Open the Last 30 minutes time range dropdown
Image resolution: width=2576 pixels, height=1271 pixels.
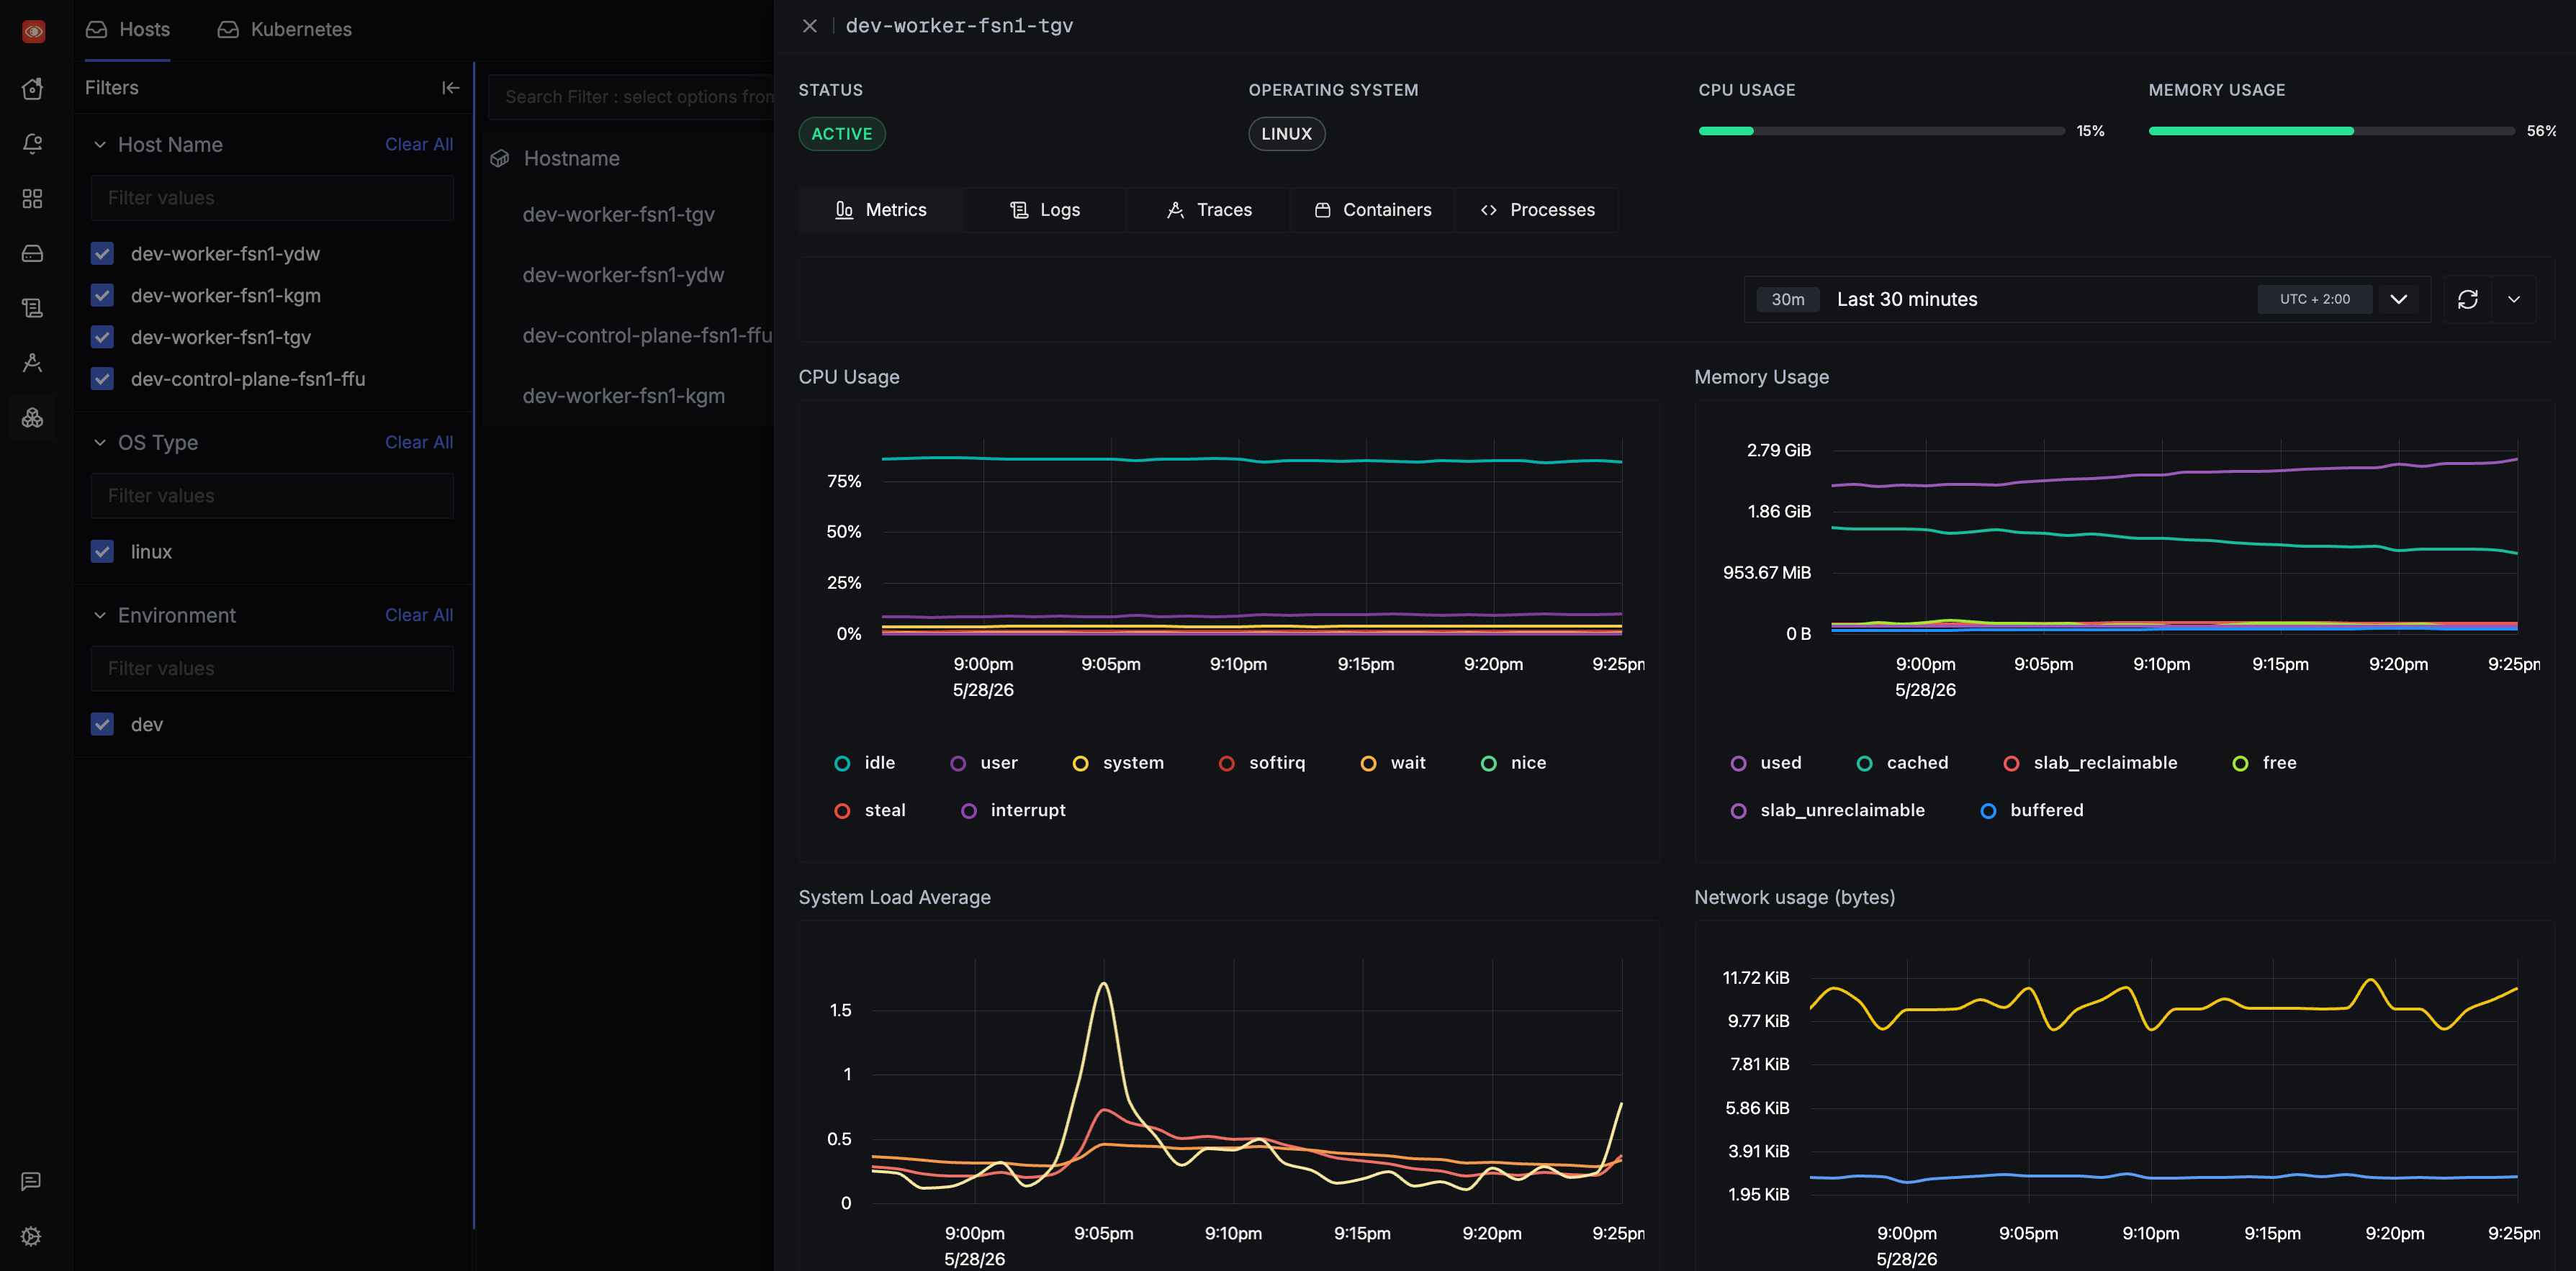click(x=2087, y=299)
